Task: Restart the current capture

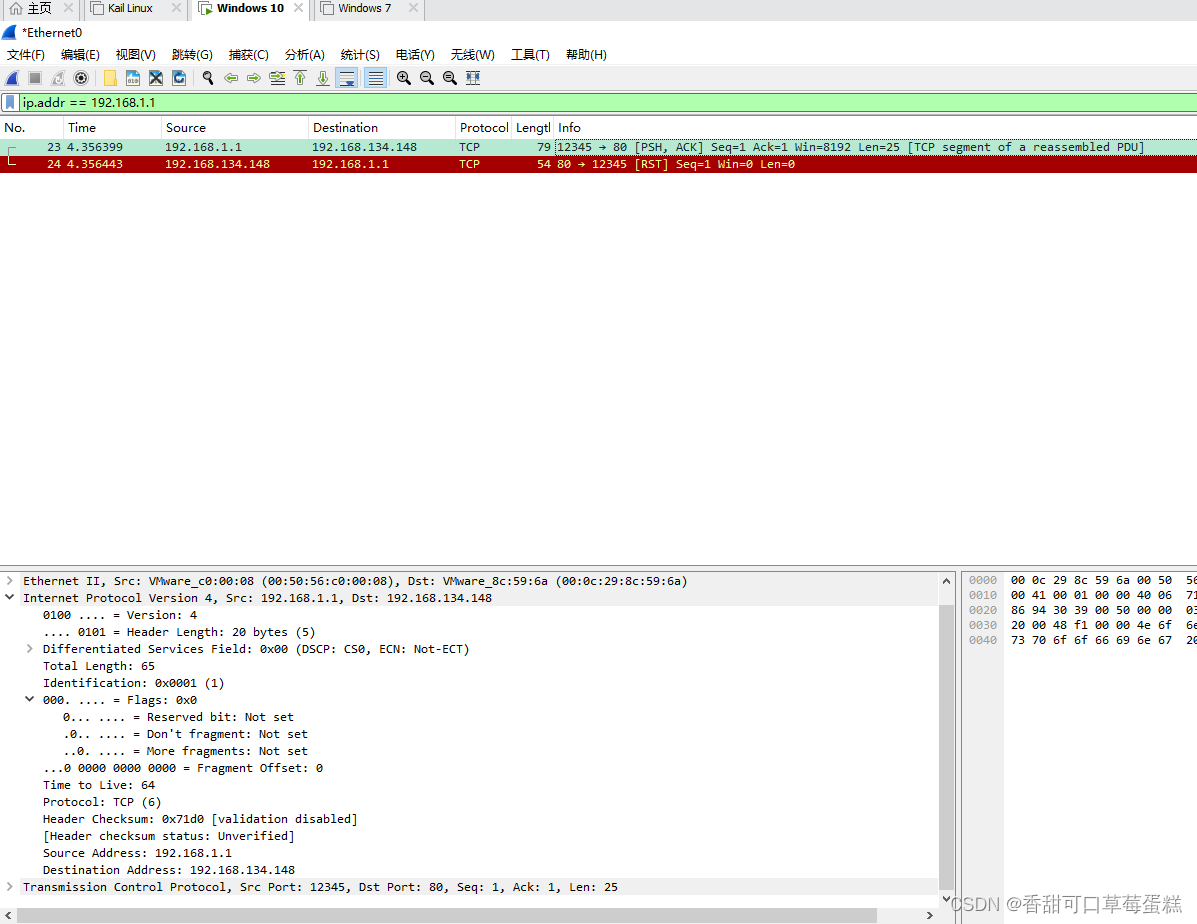Action: 58,78
